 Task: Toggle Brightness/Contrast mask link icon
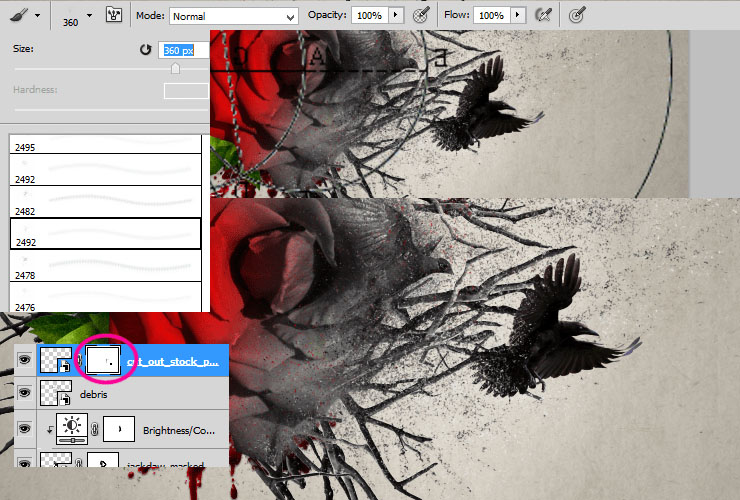(94, 429)
